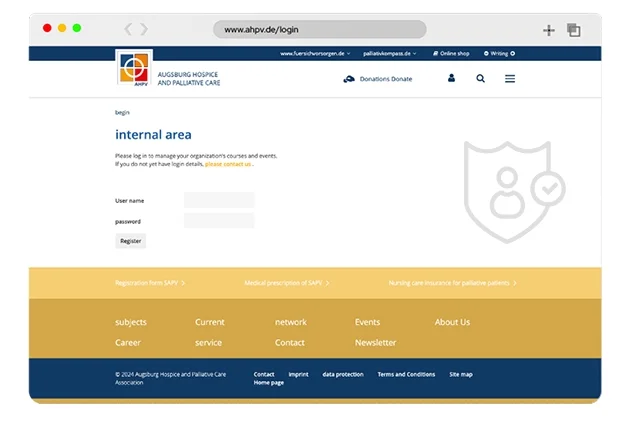Screen dimensions: 628x429
Task: Open 'Events' footer menu item
Action: tap(367, 322)
